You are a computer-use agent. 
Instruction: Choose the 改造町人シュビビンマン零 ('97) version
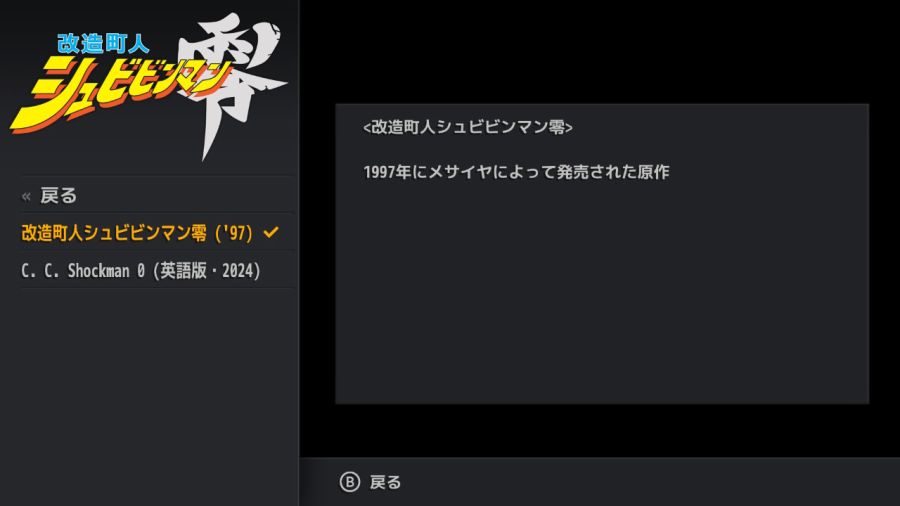pos(157,232)
